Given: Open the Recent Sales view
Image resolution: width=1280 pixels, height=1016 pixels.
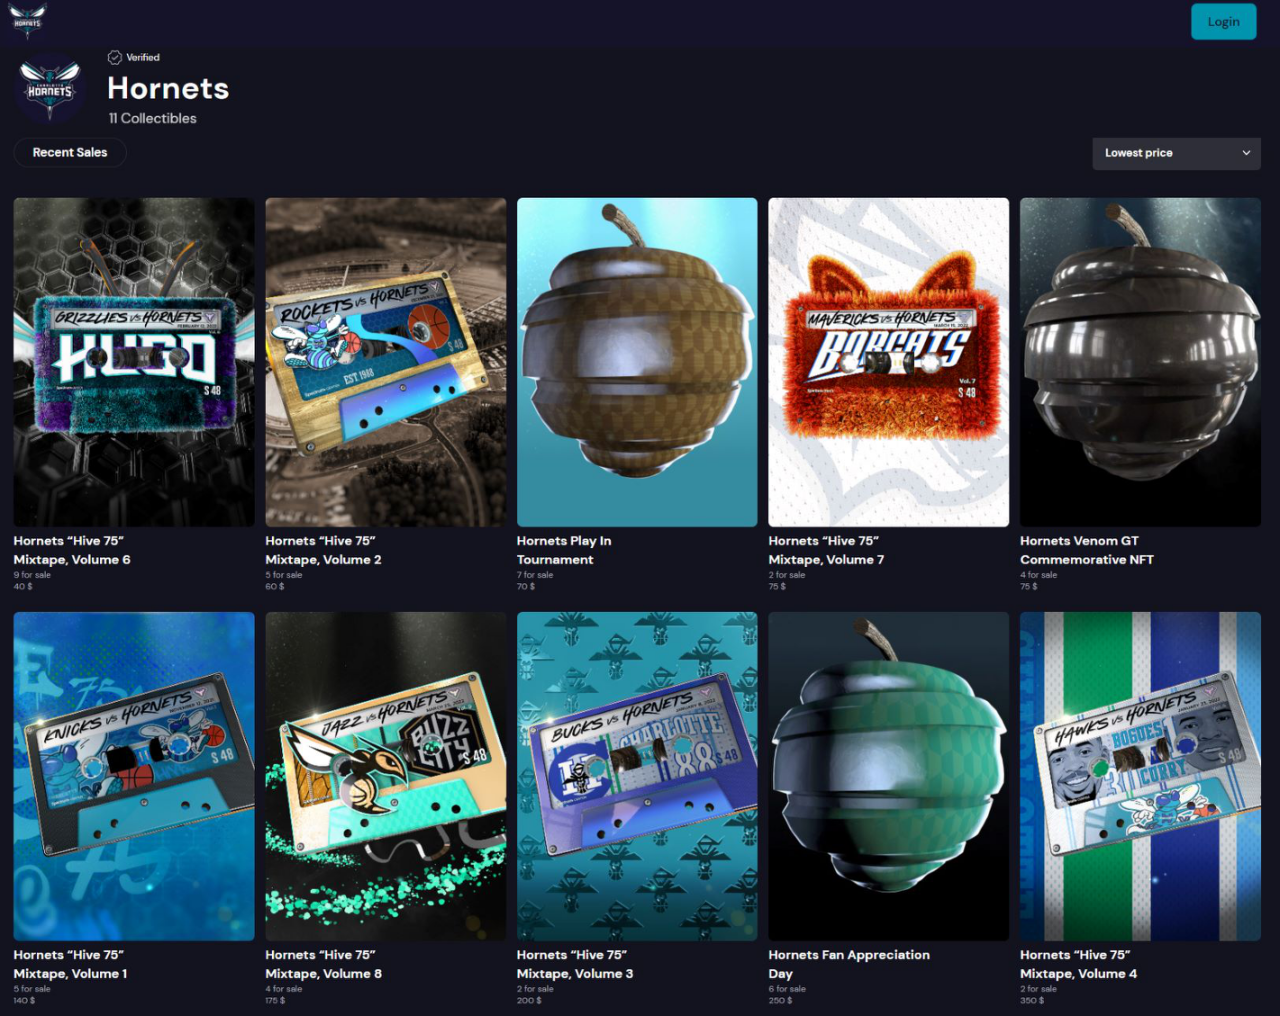Looking at the screenshot, I should (70, 152).
